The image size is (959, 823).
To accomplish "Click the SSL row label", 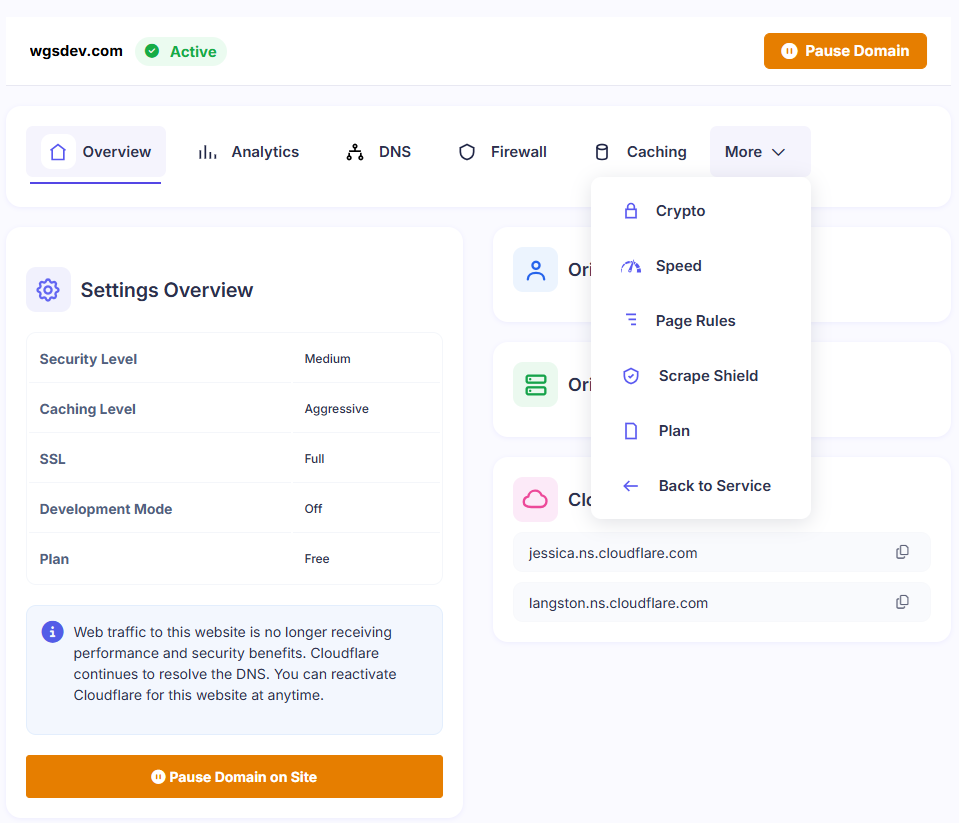I will pyautogui.click(x=53, y=459).
